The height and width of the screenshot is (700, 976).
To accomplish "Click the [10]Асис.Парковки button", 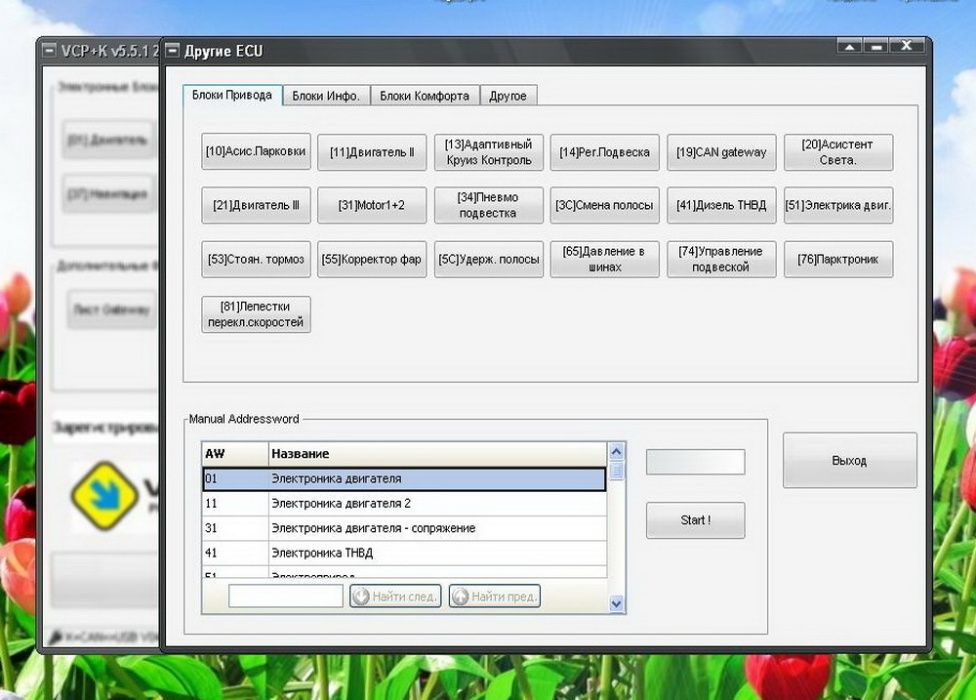I will click(256, 152).
